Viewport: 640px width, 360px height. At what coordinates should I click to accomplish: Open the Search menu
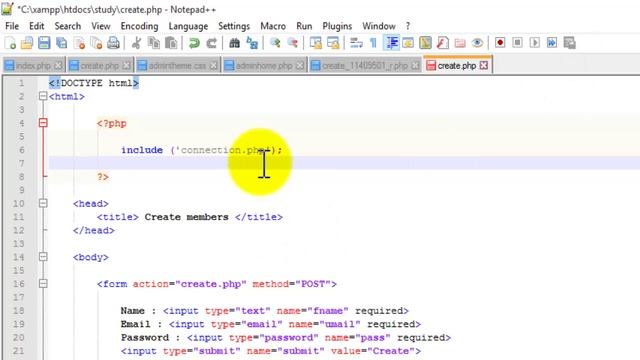(68, 26)
